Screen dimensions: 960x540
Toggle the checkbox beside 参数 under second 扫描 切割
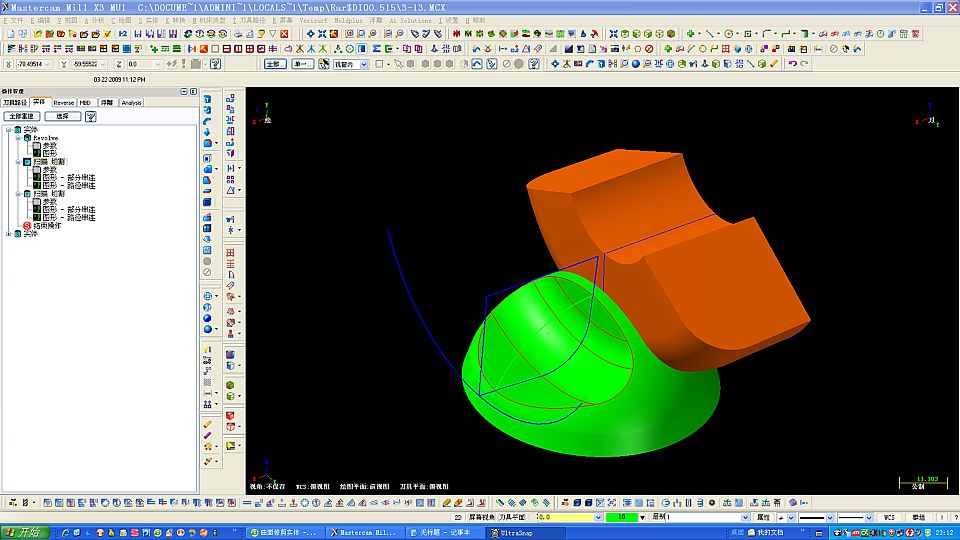(x=36, y=201)
